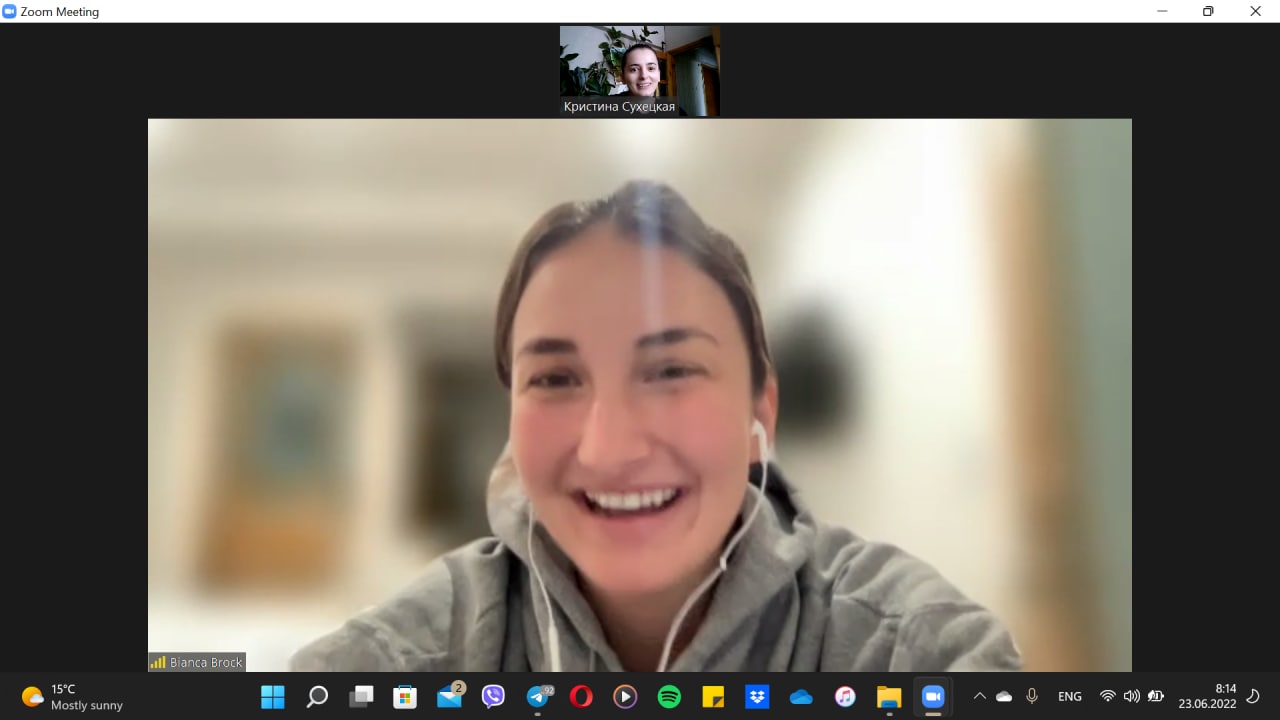The image size is (1280, 720).
Task: Click the Zoom Meeting title bar icon
Action: click(10, 11)
